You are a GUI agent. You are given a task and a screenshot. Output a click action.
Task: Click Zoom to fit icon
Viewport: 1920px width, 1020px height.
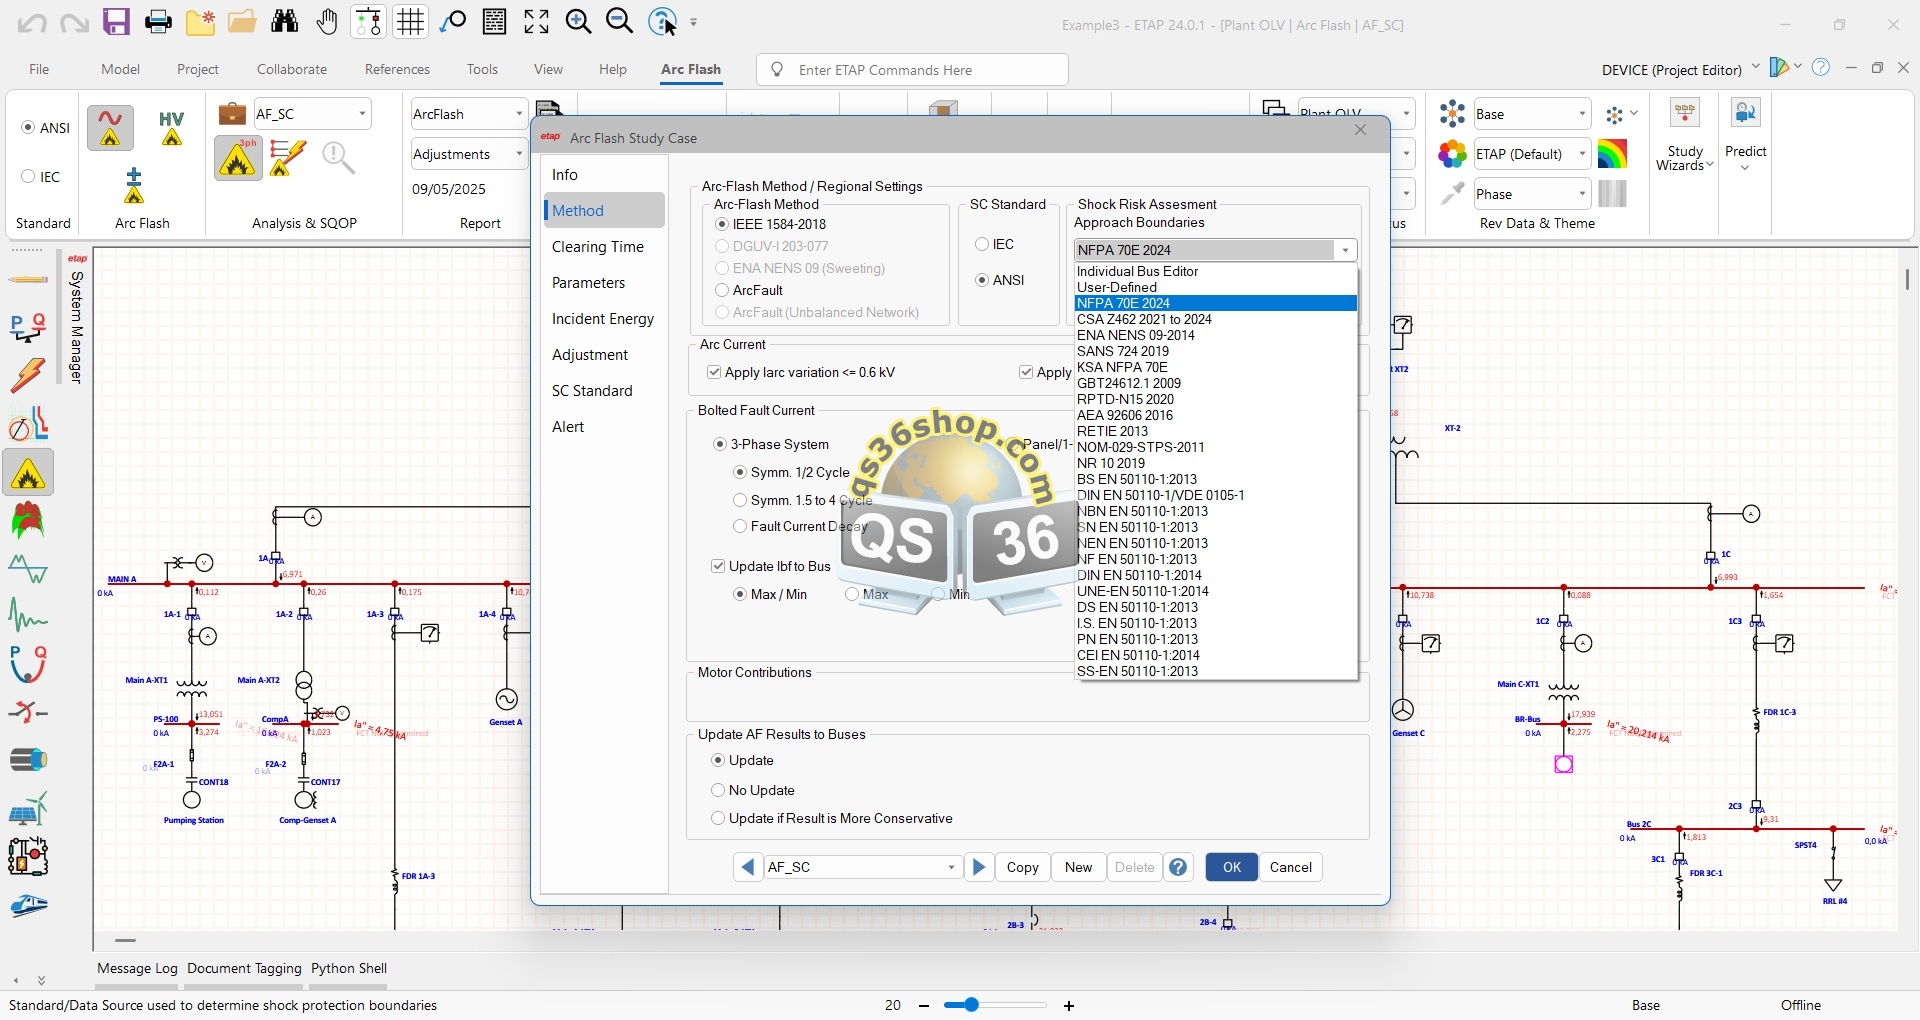[x=536, y=22]
